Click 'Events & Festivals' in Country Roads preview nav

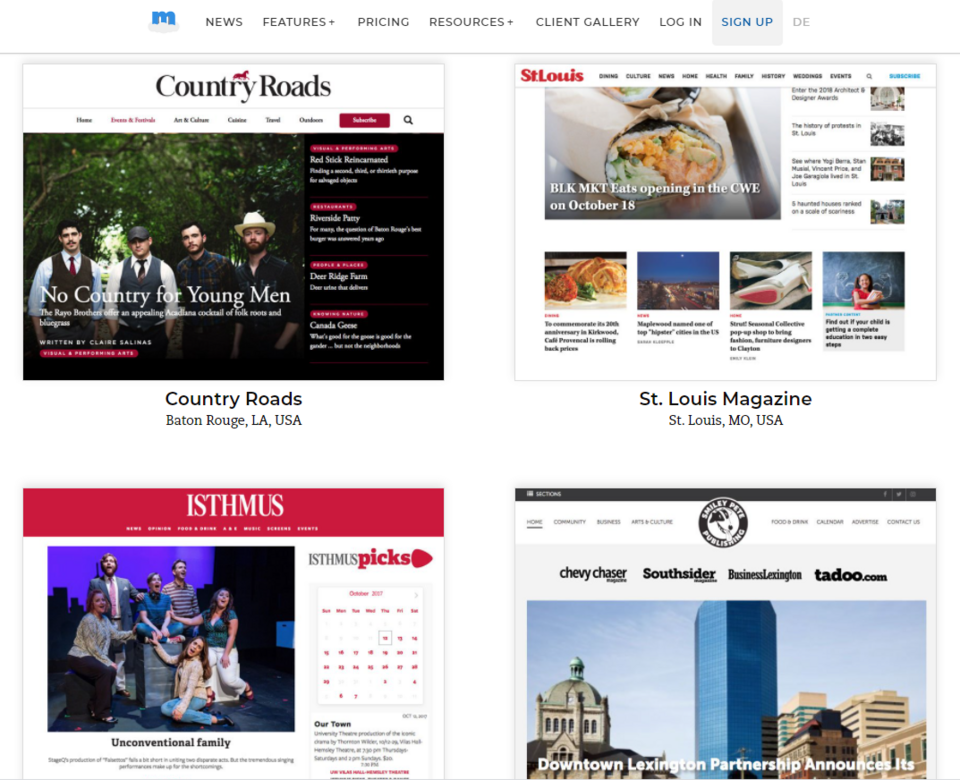[133, 120]
